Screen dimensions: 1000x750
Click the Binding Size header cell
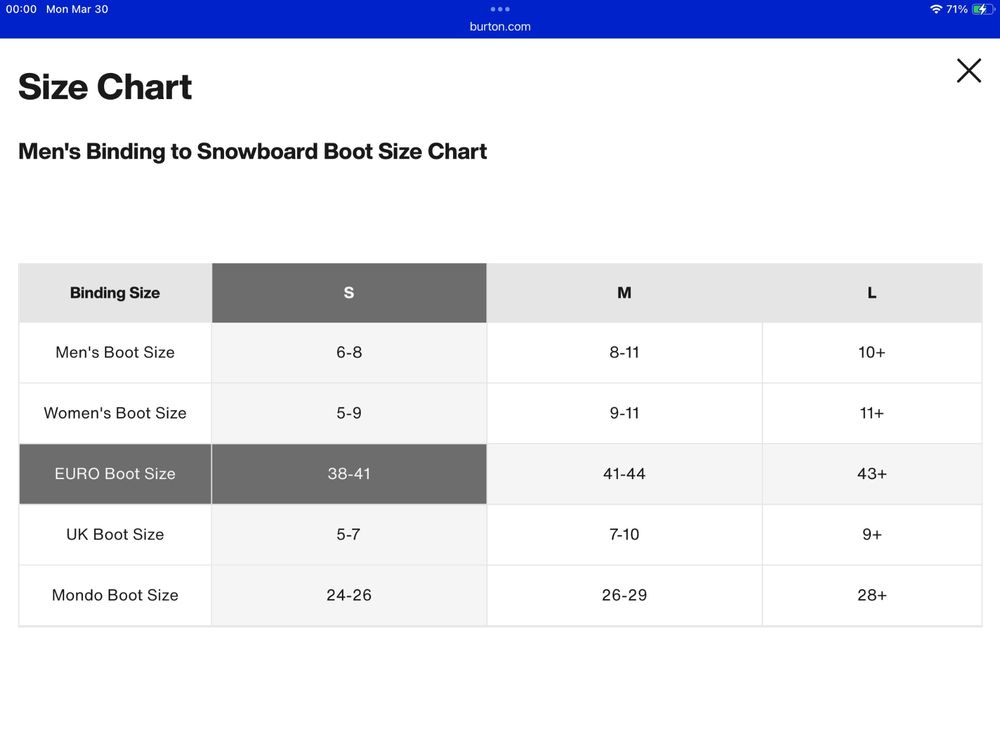[x=115, y=293]
